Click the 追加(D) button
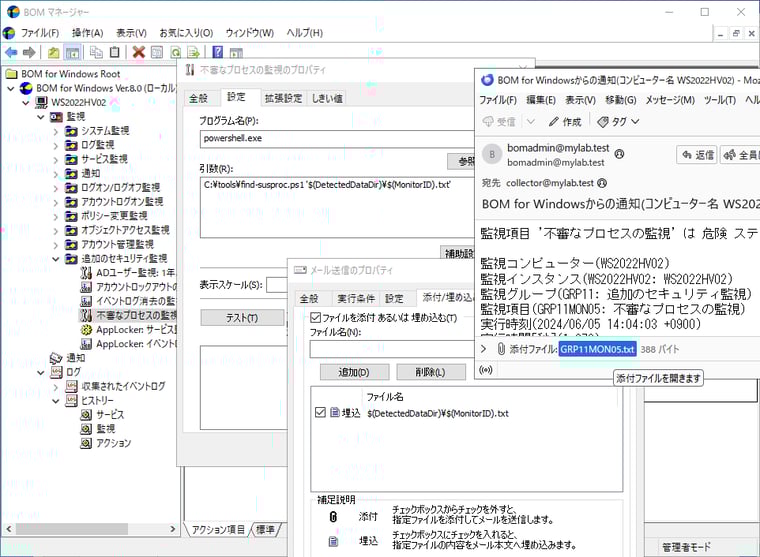The width and height of the screenshot is (760, 557). pyautogui.click(x=354, y=372)
